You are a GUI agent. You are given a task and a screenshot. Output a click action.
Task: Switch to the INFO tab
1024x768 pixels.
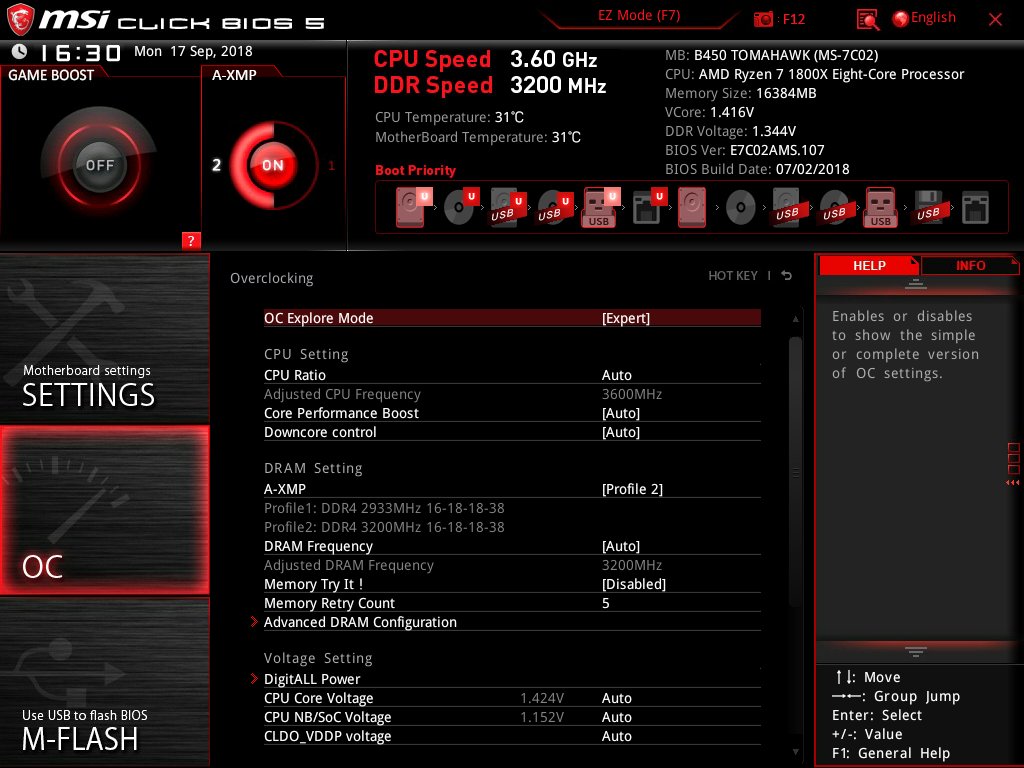pyautogui.click(x=970, y=266)
